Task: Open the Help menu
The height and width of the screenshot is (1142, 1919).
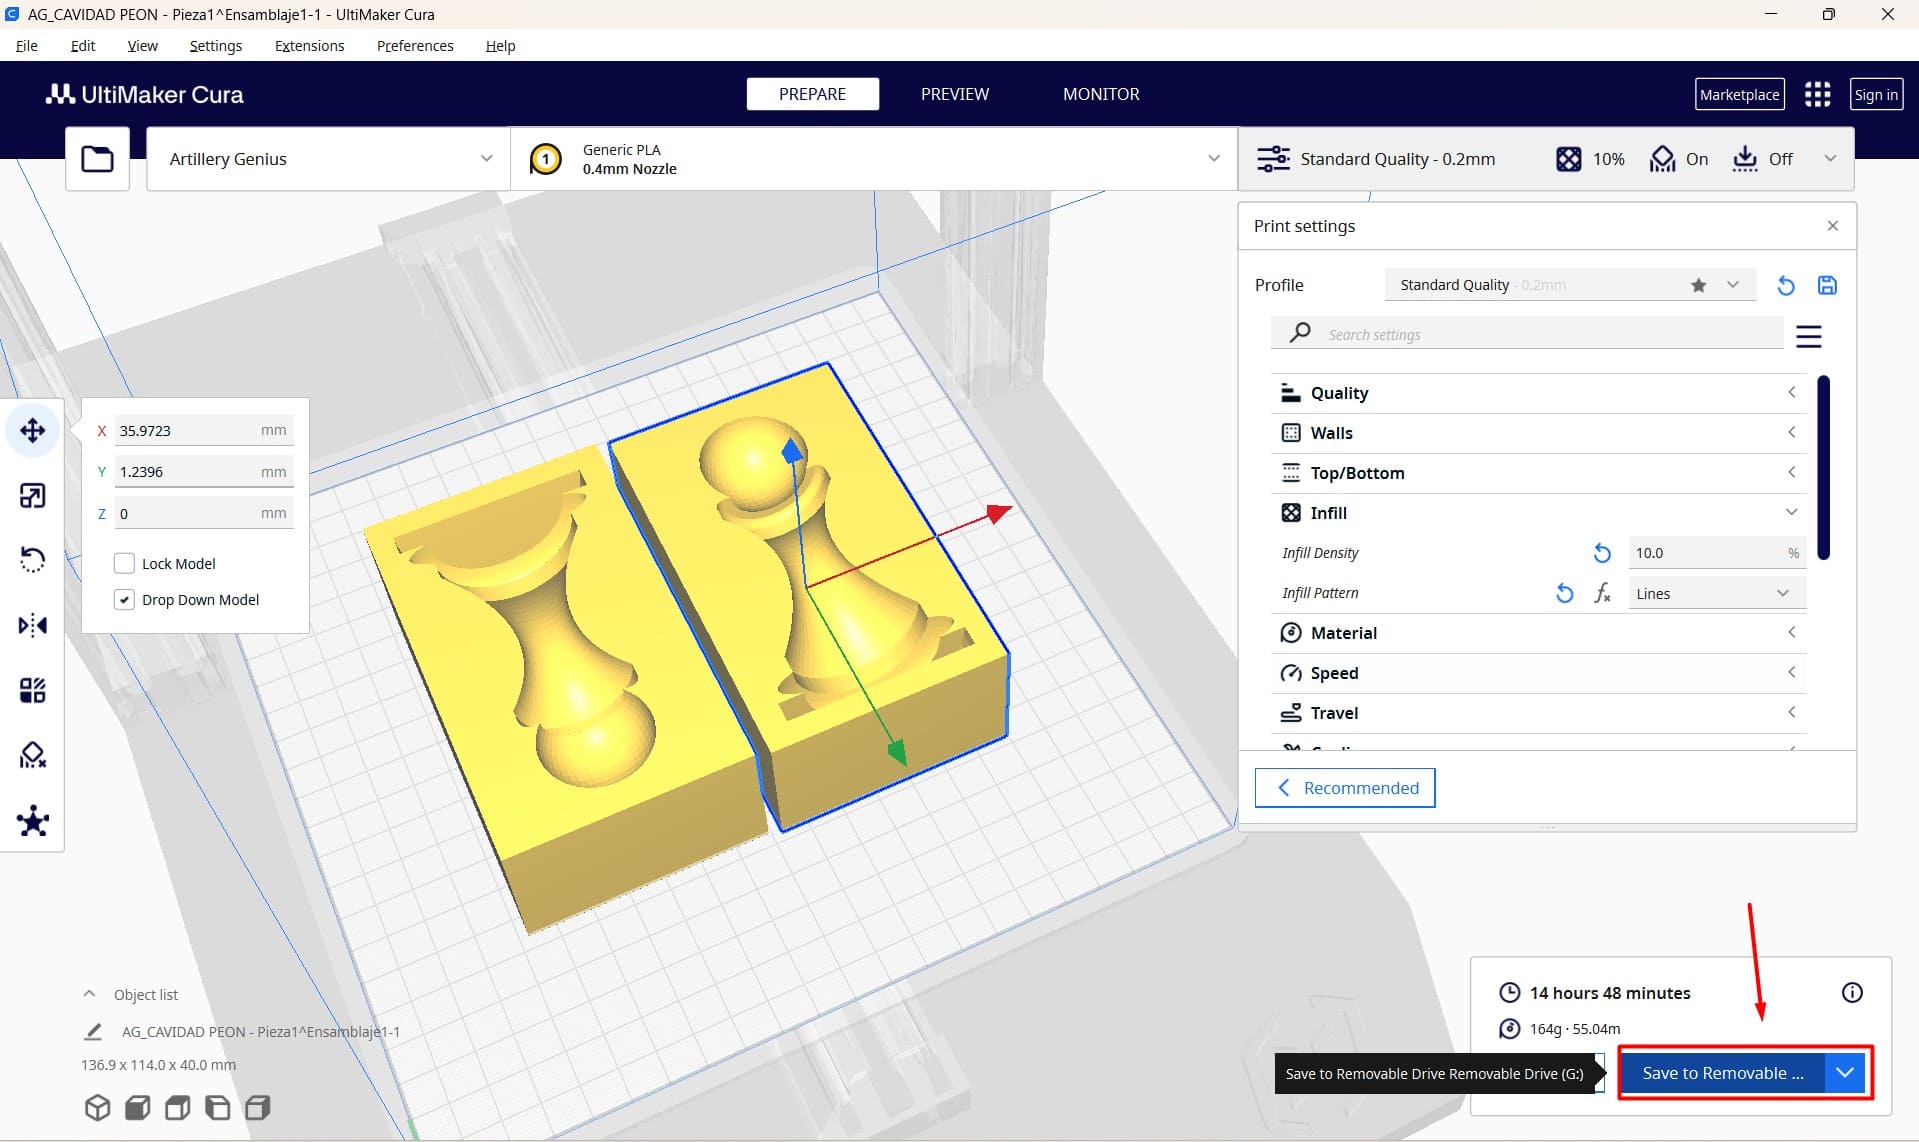Action: (x=500, y=46)
